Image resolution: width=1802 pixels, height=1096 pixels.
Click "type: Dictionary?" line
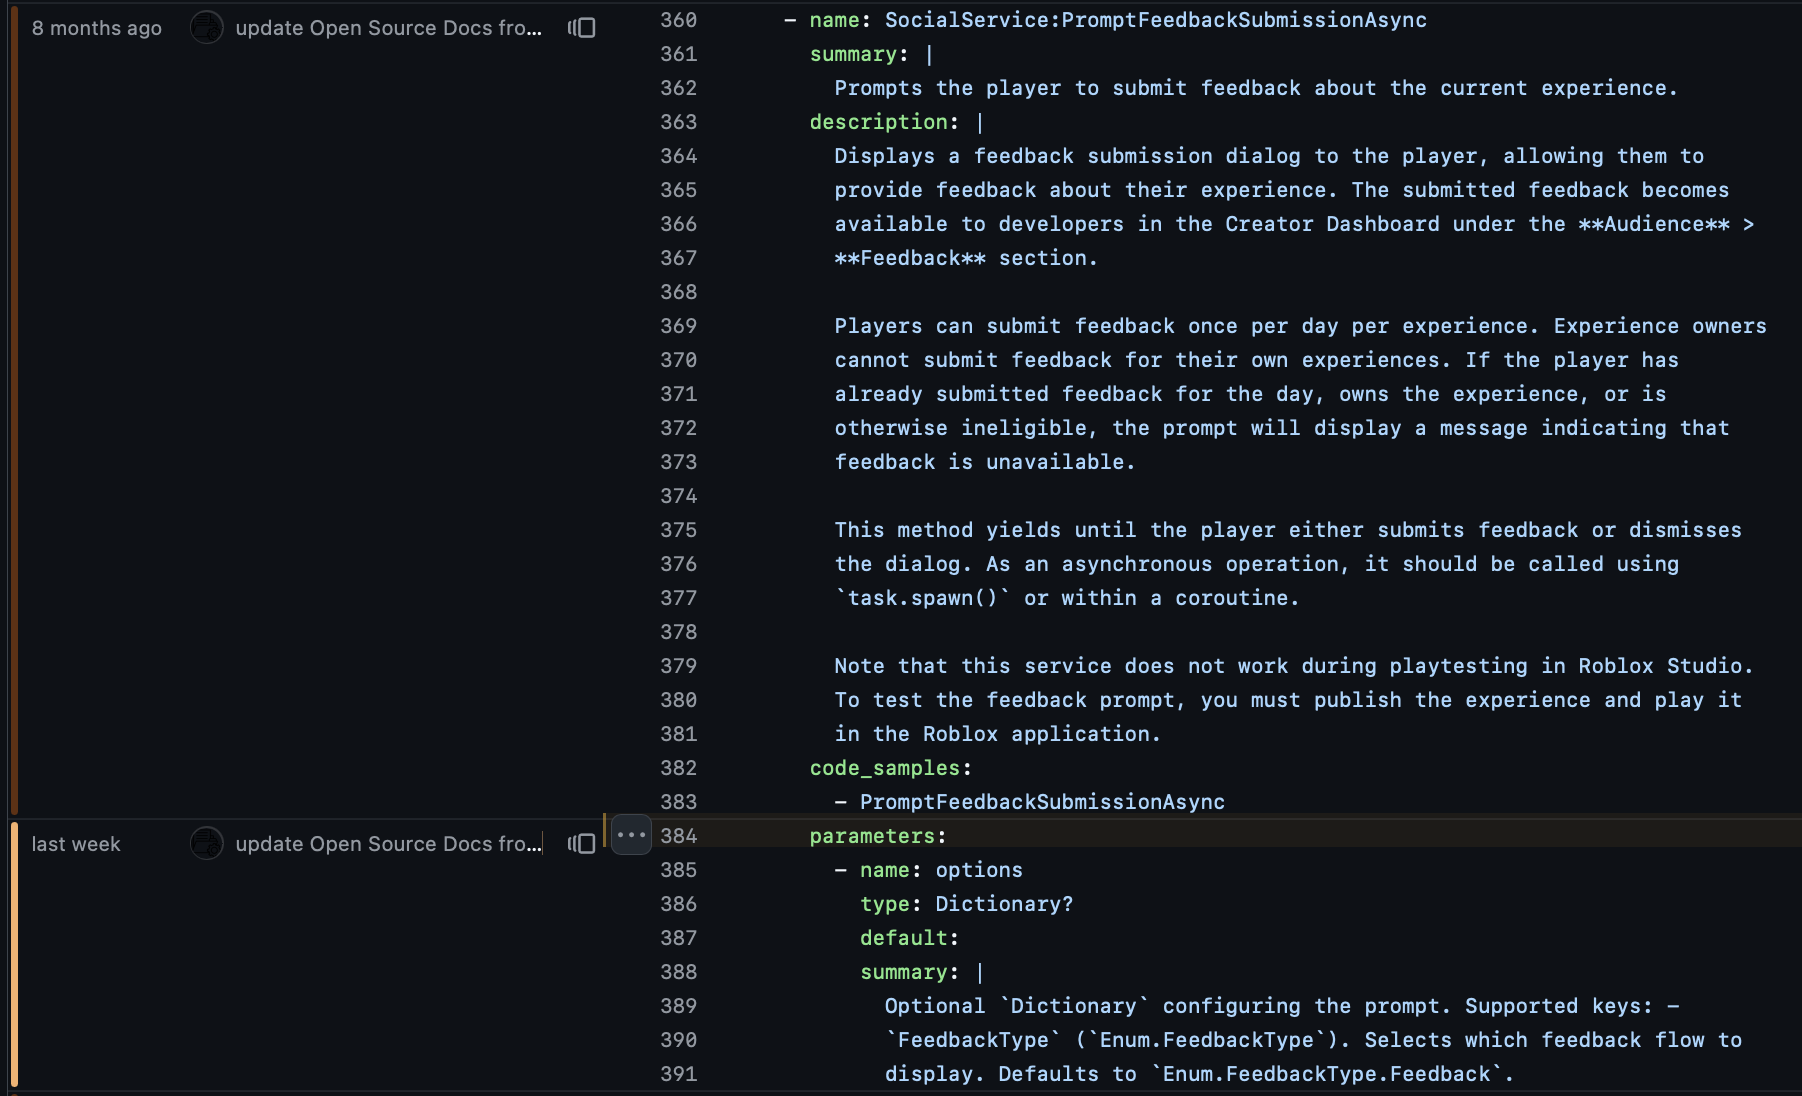tap(966, 904)
